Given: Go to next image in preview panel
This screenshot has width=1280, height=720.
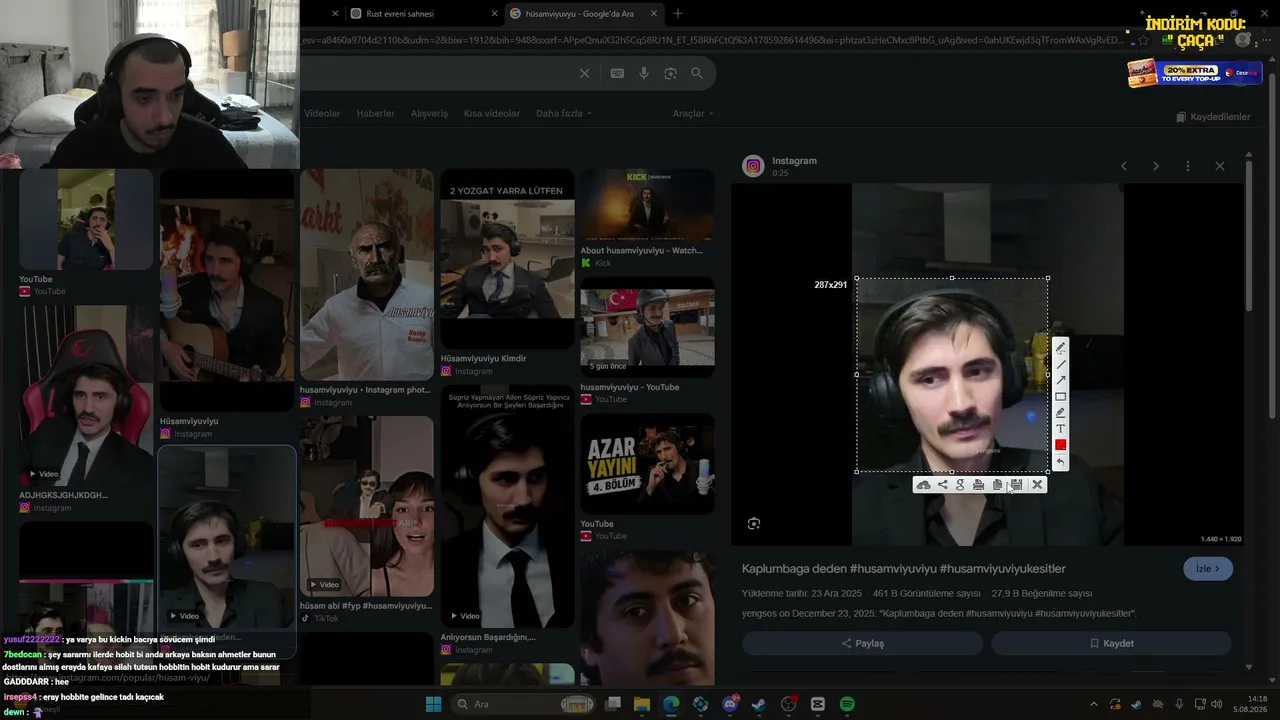Looking at the screenshot, I should tap(1156, 166).
